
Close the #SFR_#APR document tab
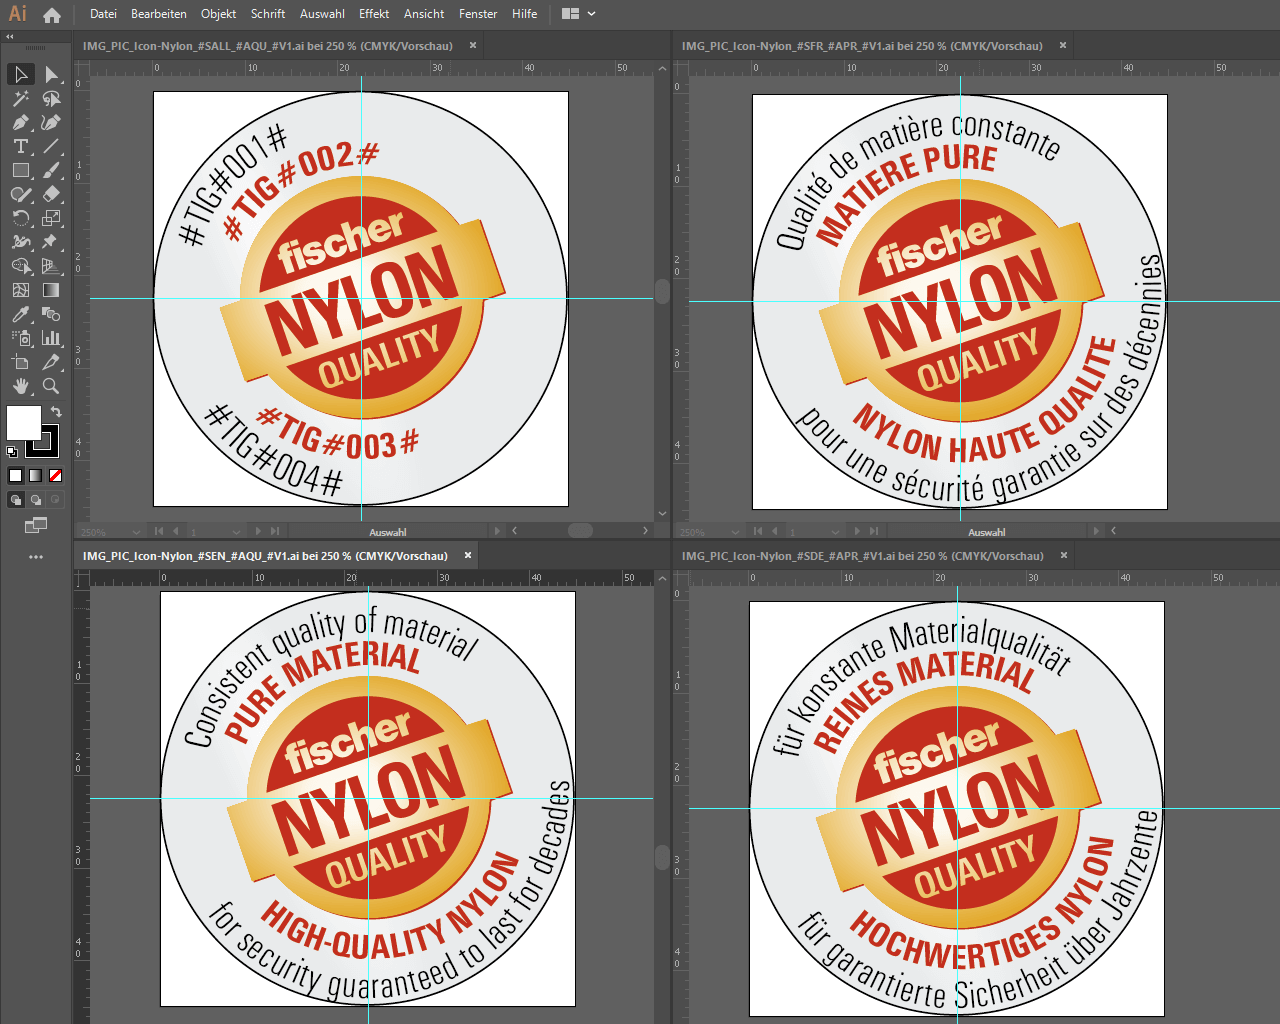click(1063, 45)
